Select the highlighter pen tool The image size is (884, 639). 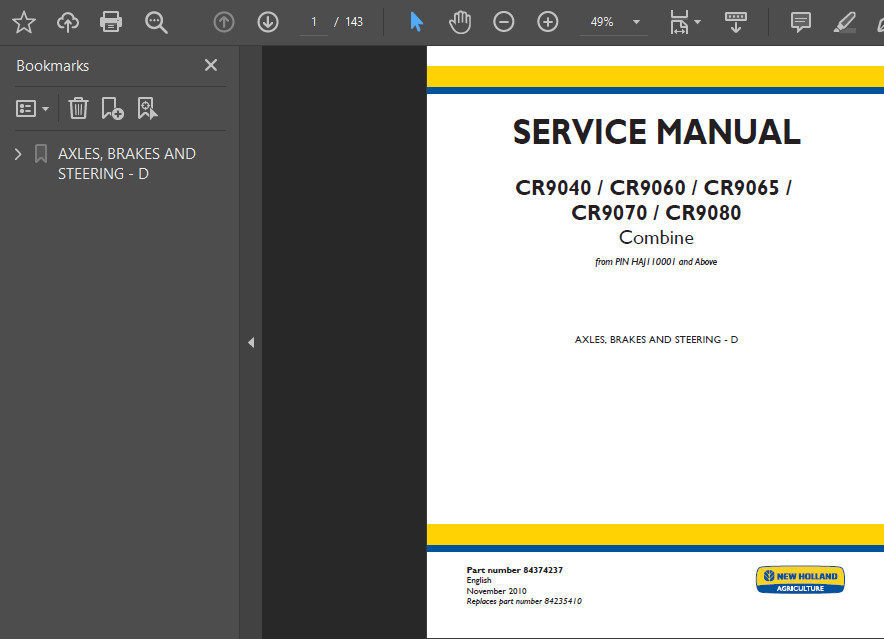coord(845,23)
